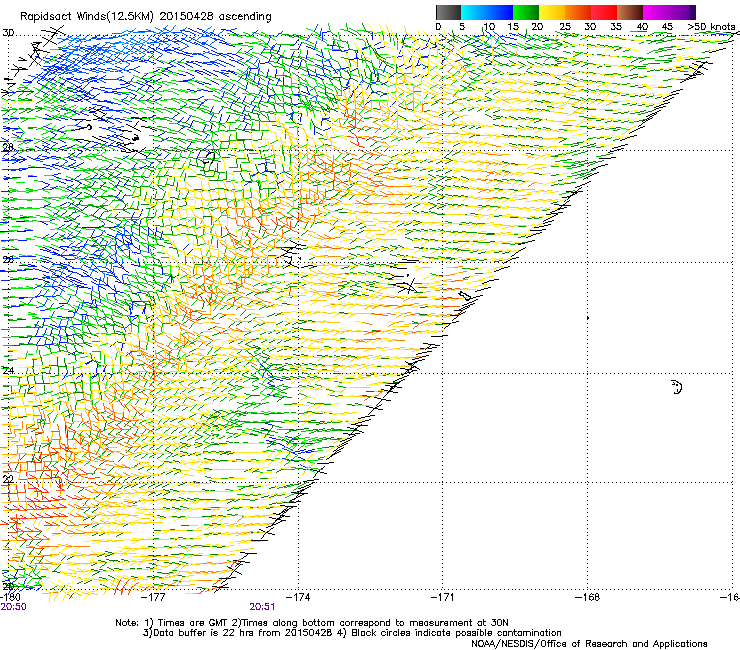Click the purple '20:50' time stamp
740x650 pixels.
coord(13,607)
